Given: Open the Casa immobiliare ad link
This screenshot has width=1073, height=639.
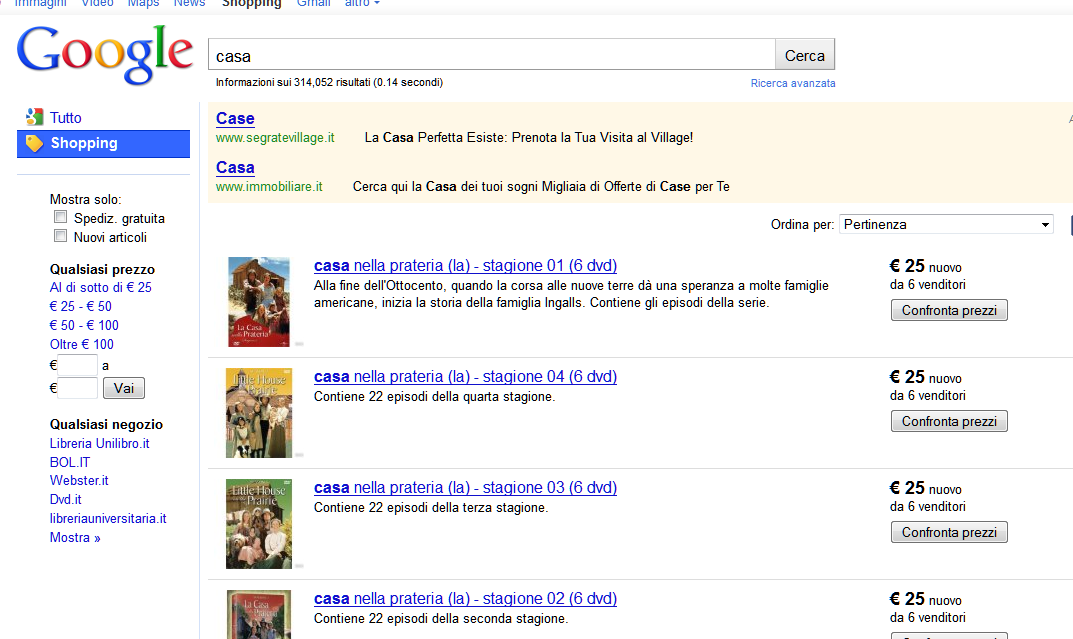Looking at the screenshot, I should (x=235, y=168).
